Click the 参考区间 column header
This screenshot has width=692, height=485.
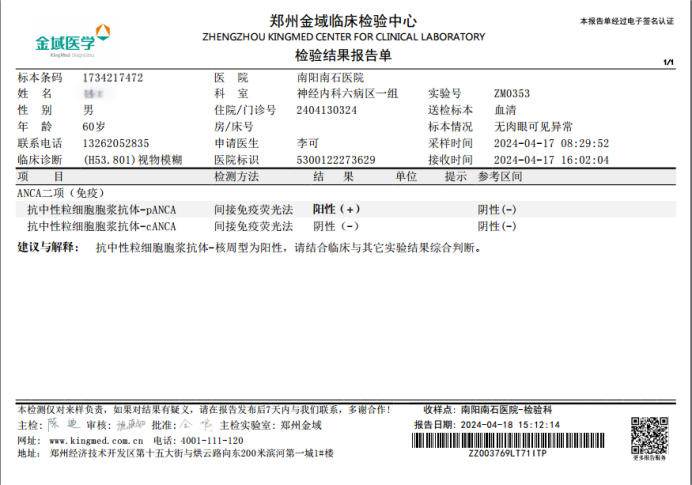click(x=500, y=177)
